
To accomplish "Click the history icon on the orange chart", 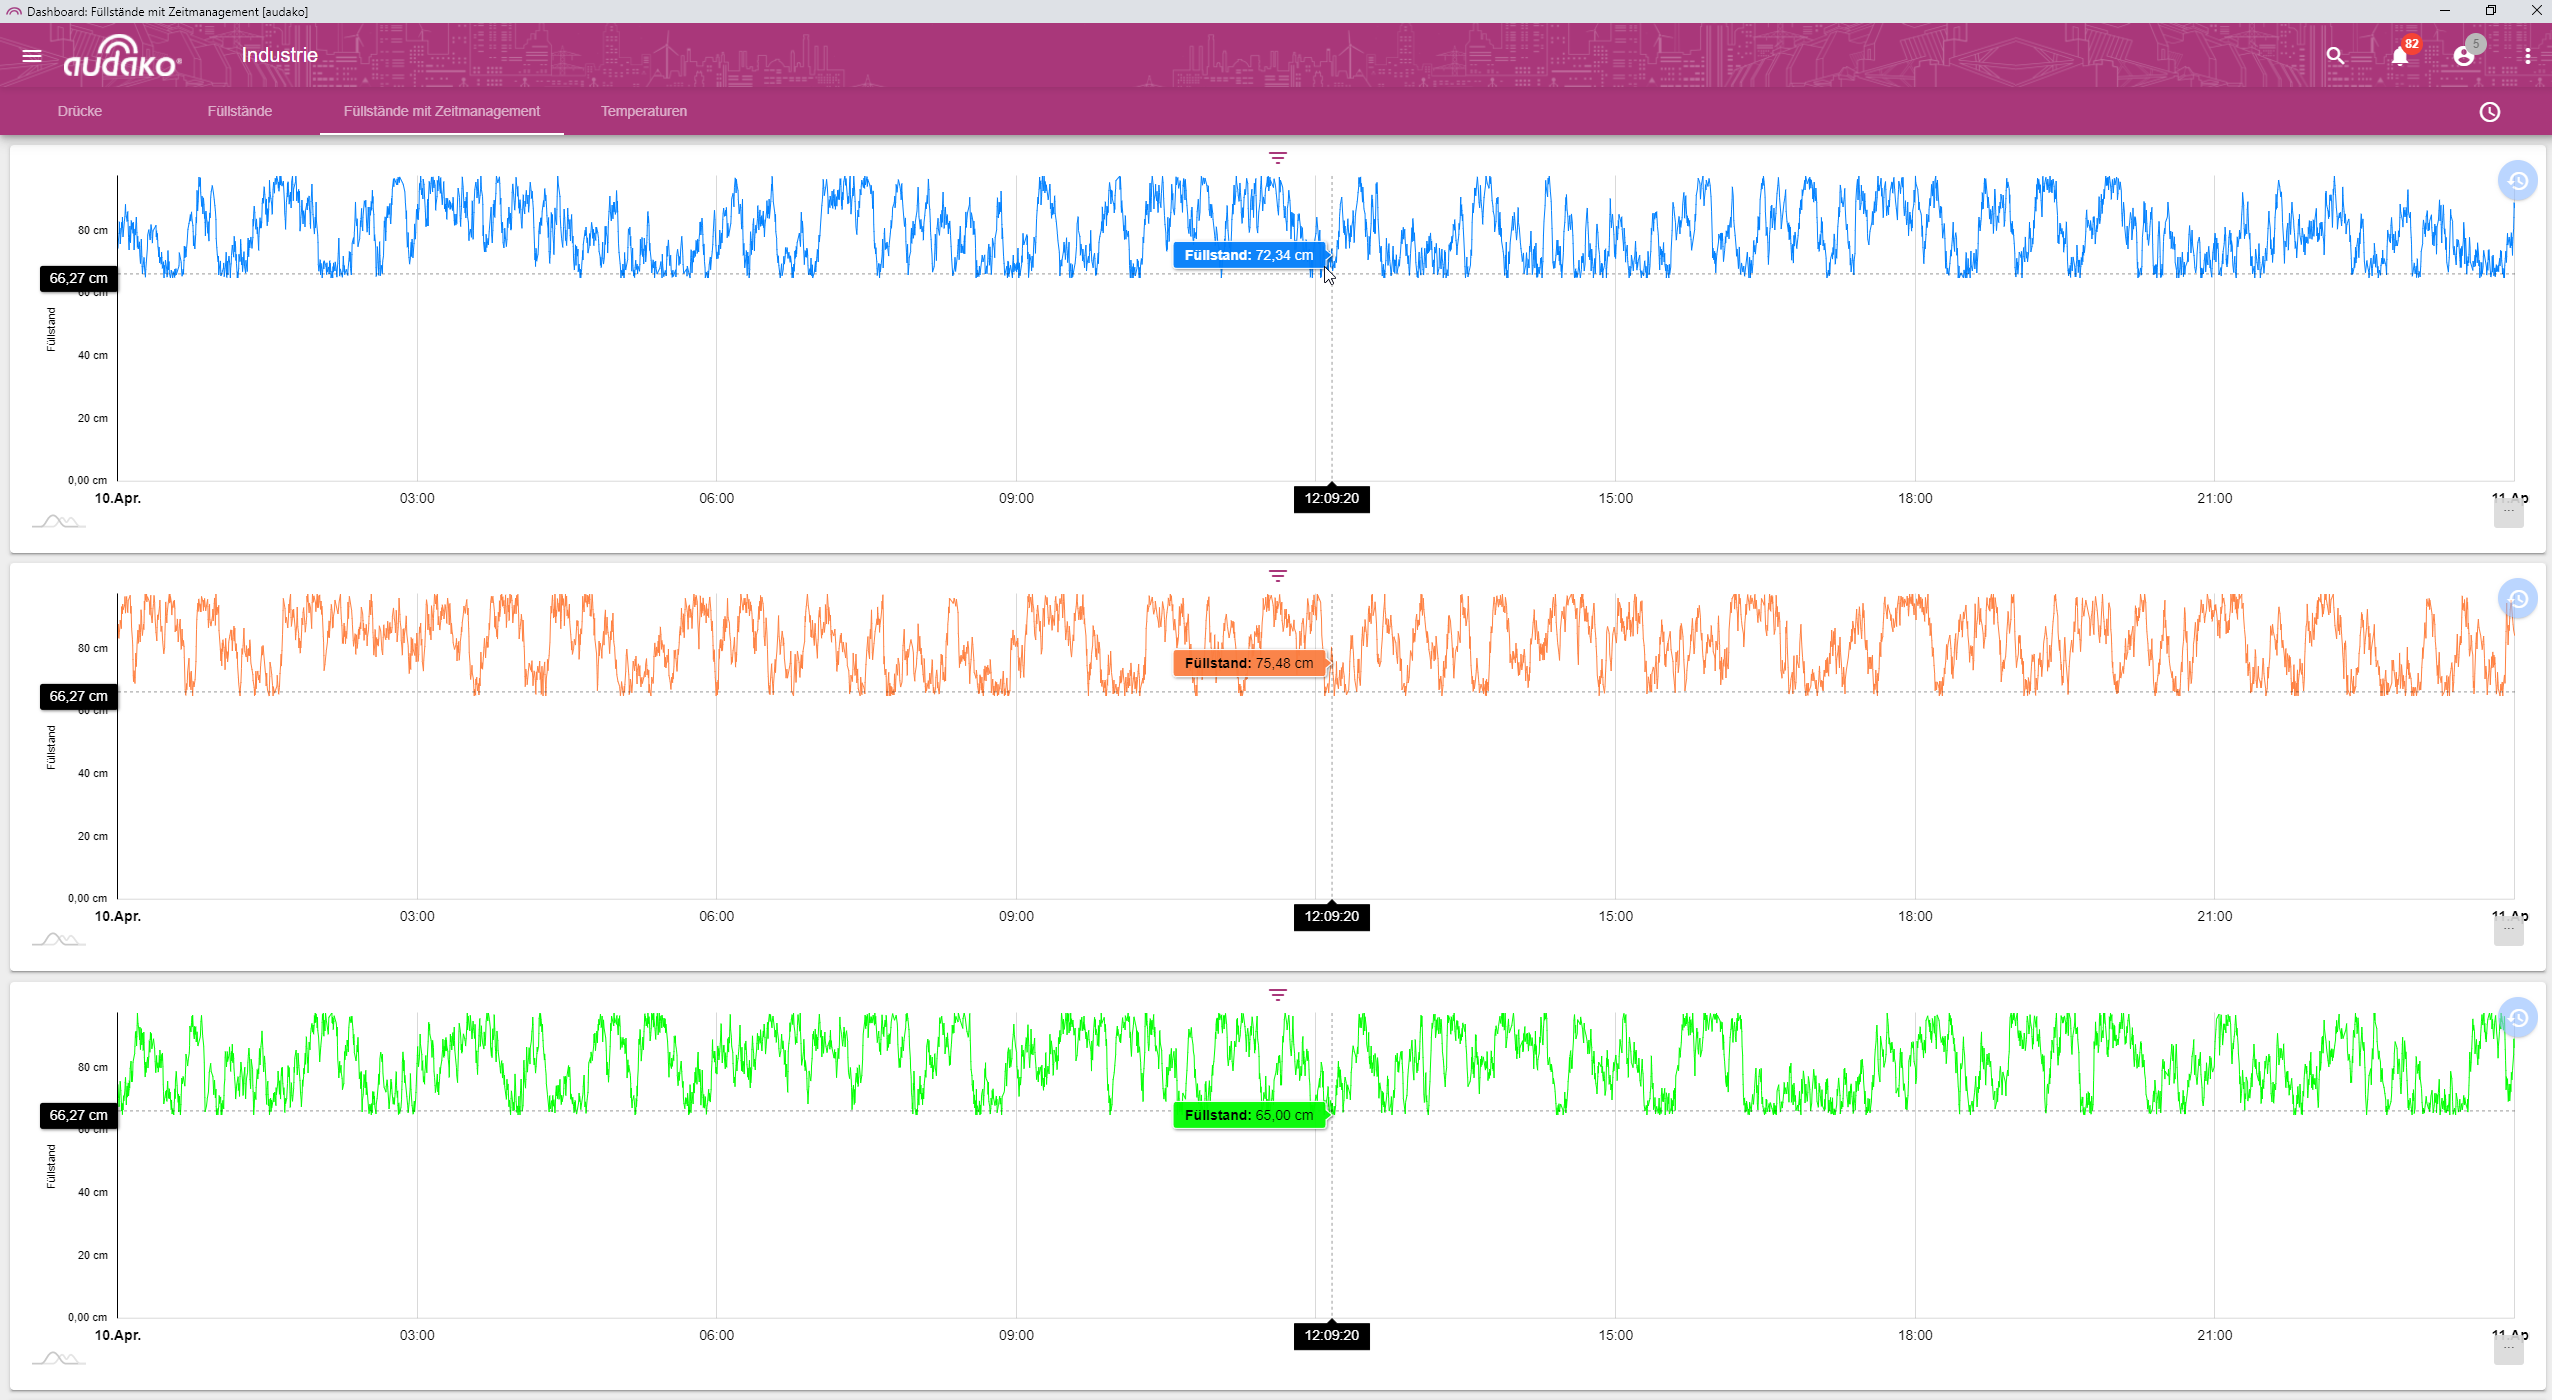I will click(2518, 598).
